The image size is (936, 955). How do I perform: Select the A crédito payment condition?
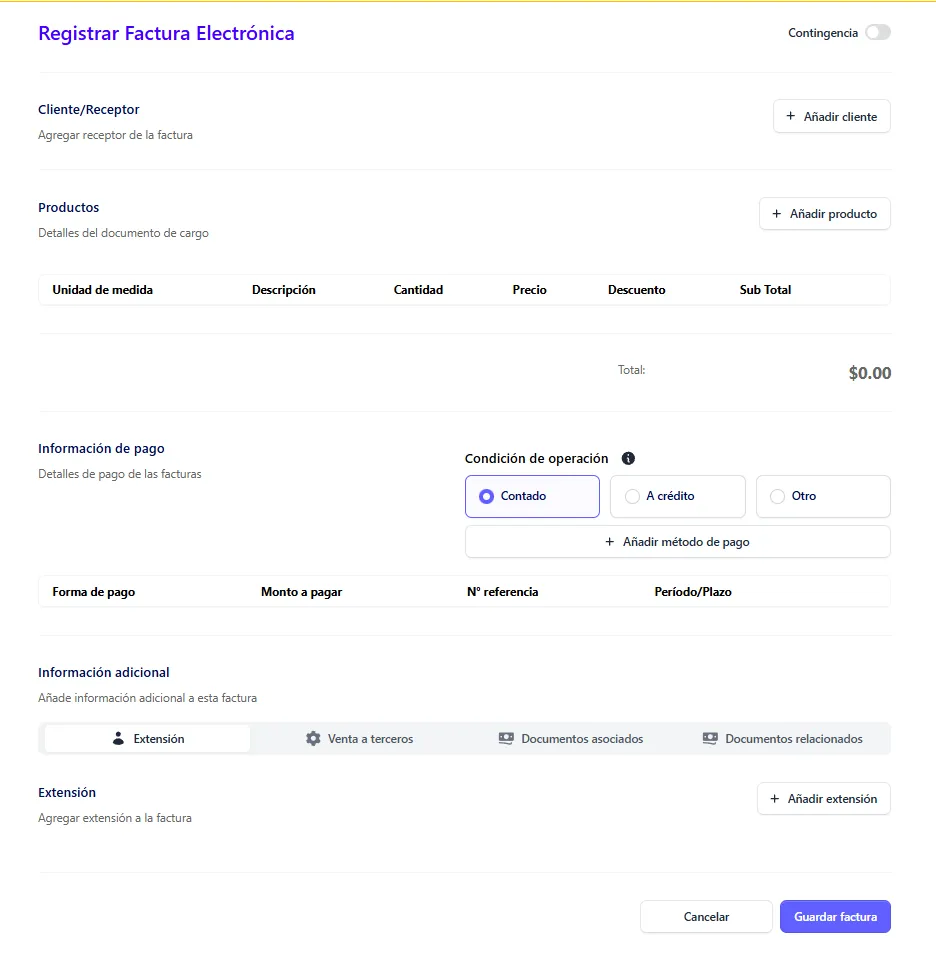tap(677, 496)
